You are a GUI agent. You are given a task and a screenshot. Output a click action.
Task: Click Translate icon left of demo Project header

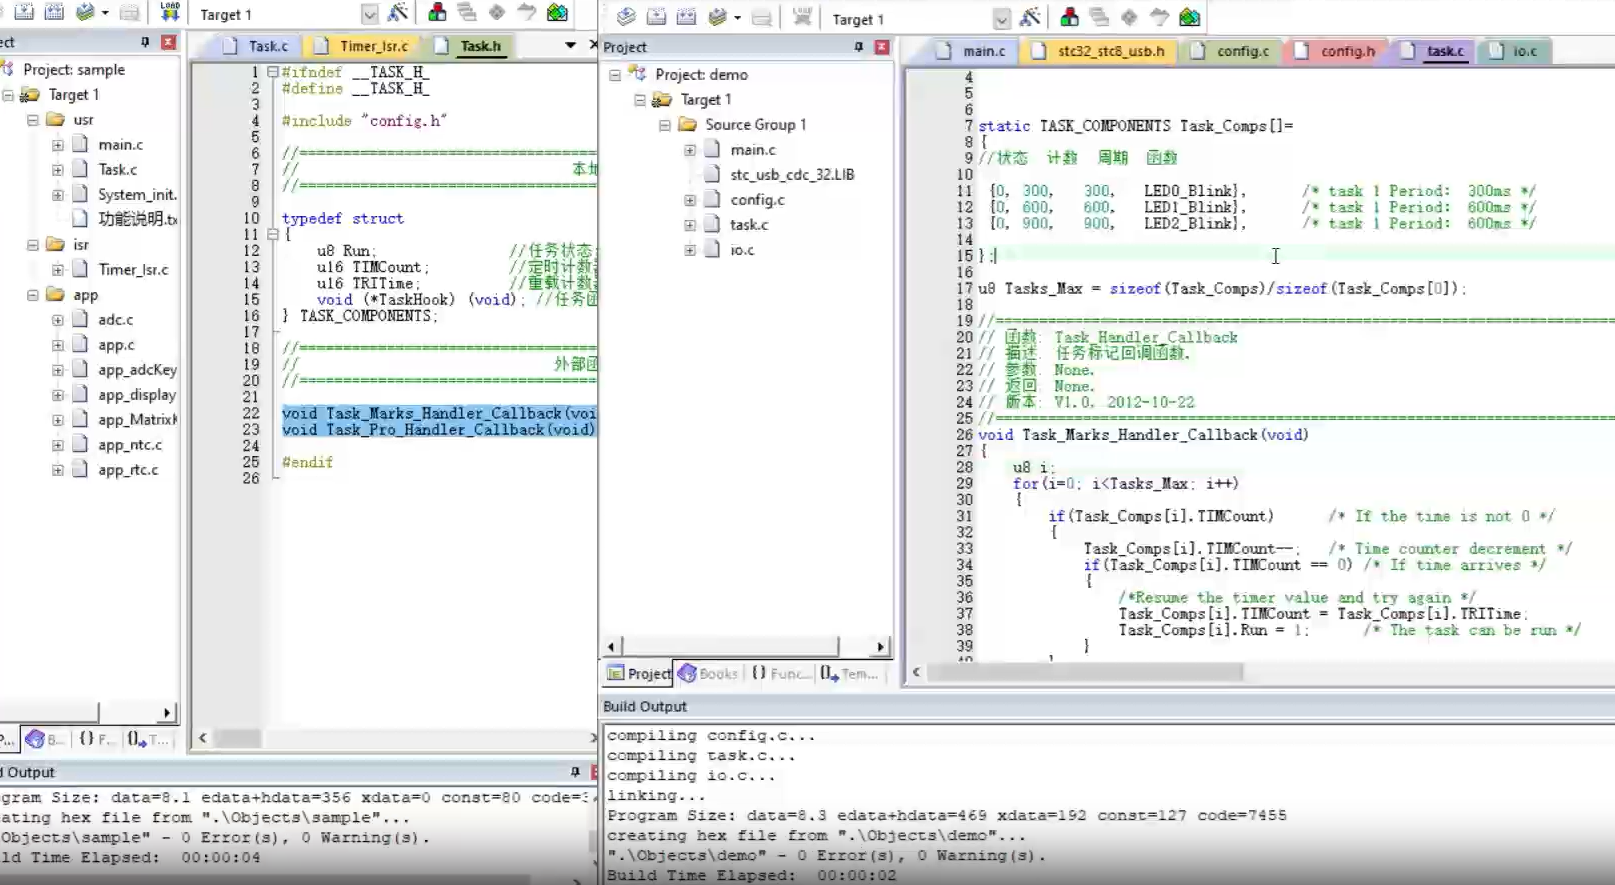point(626,17)
